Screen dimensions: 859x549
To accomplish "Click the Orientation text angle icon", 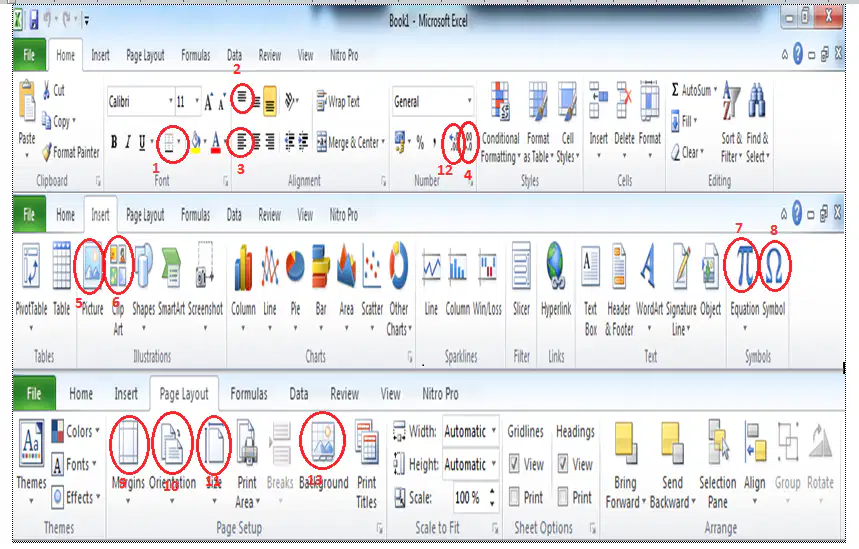I will tap(291, 101).
